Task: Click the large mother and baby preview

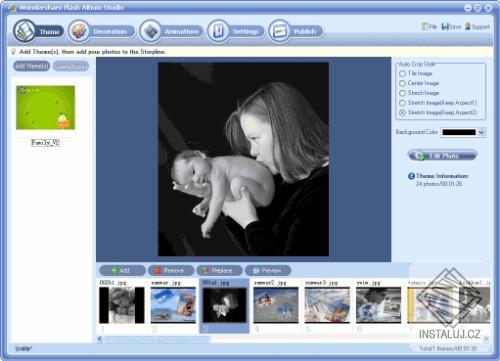Action: [x=243, y=159]
